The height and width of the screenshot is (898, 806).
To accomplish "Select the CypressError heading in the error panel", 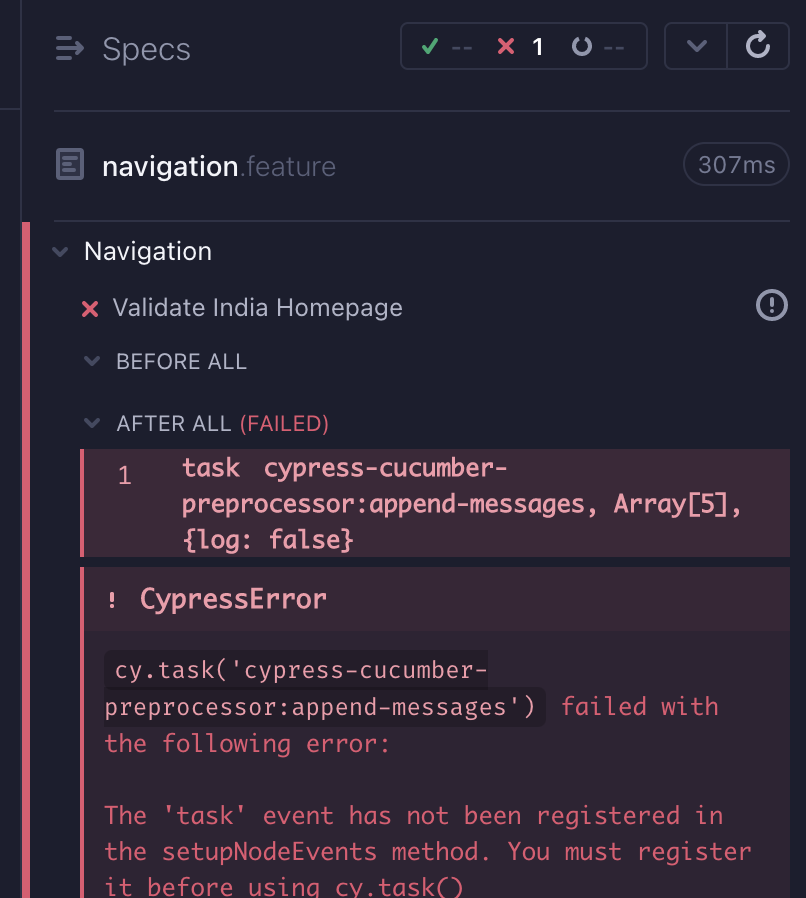I will pos(233,599).
